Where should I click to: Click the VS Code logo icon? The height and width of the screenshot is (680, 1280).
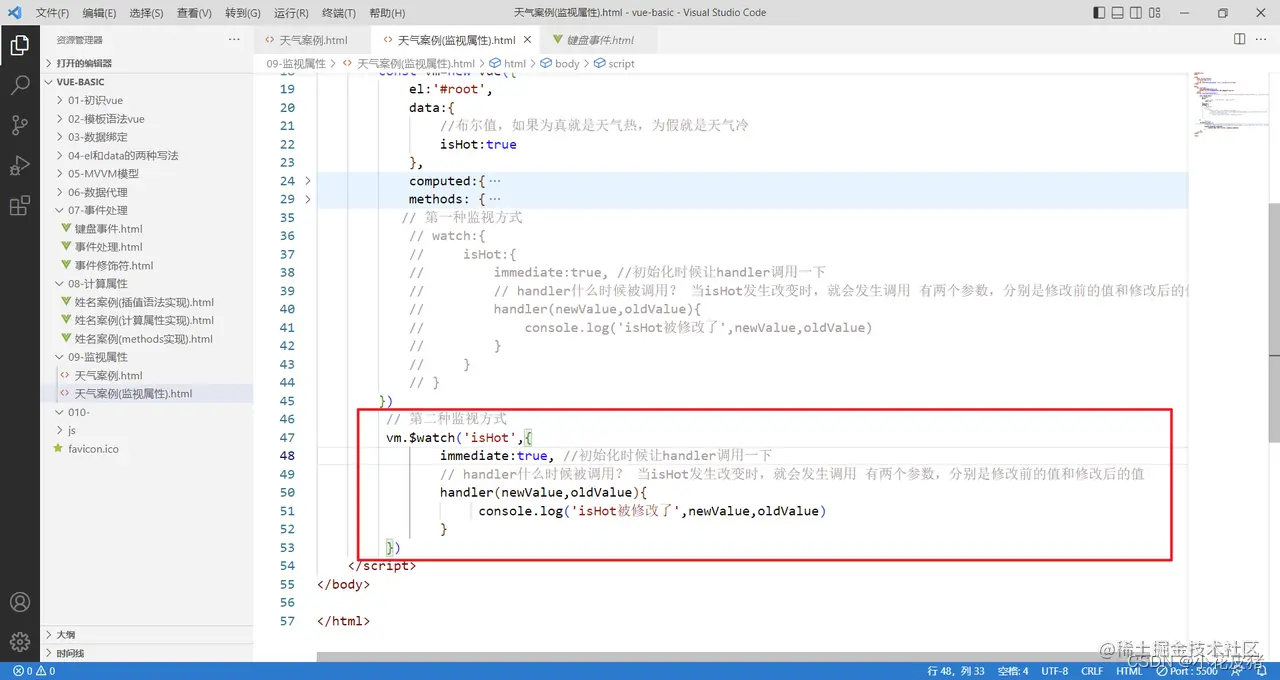14,13
